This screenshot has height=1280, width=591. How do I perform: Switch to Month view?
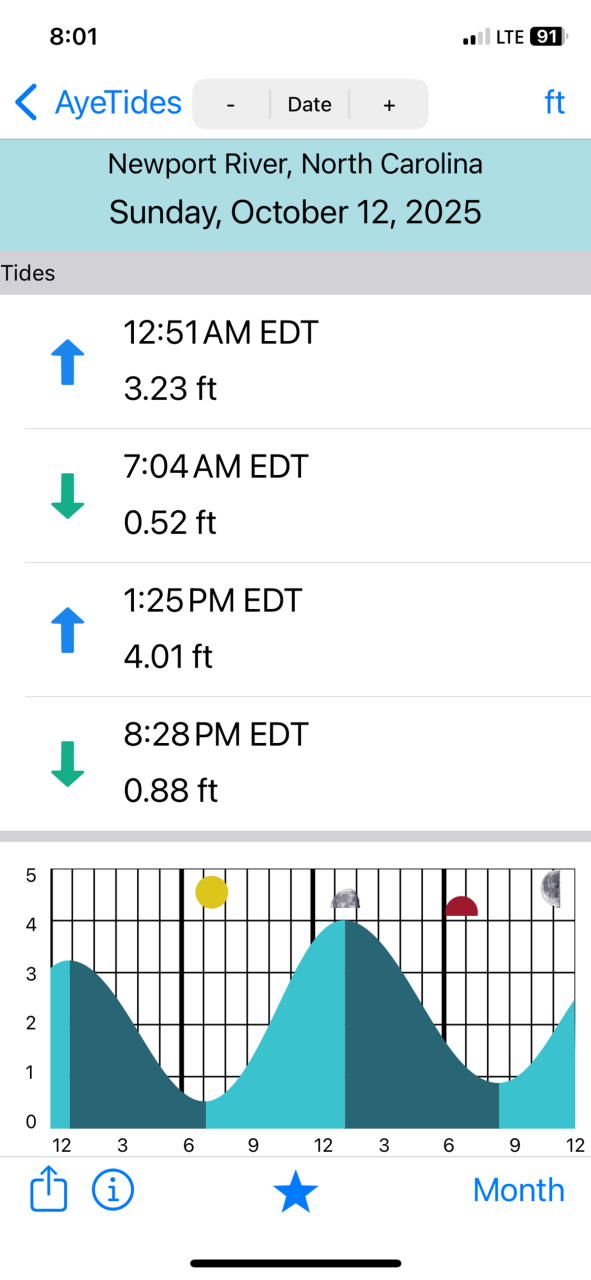518,1190
